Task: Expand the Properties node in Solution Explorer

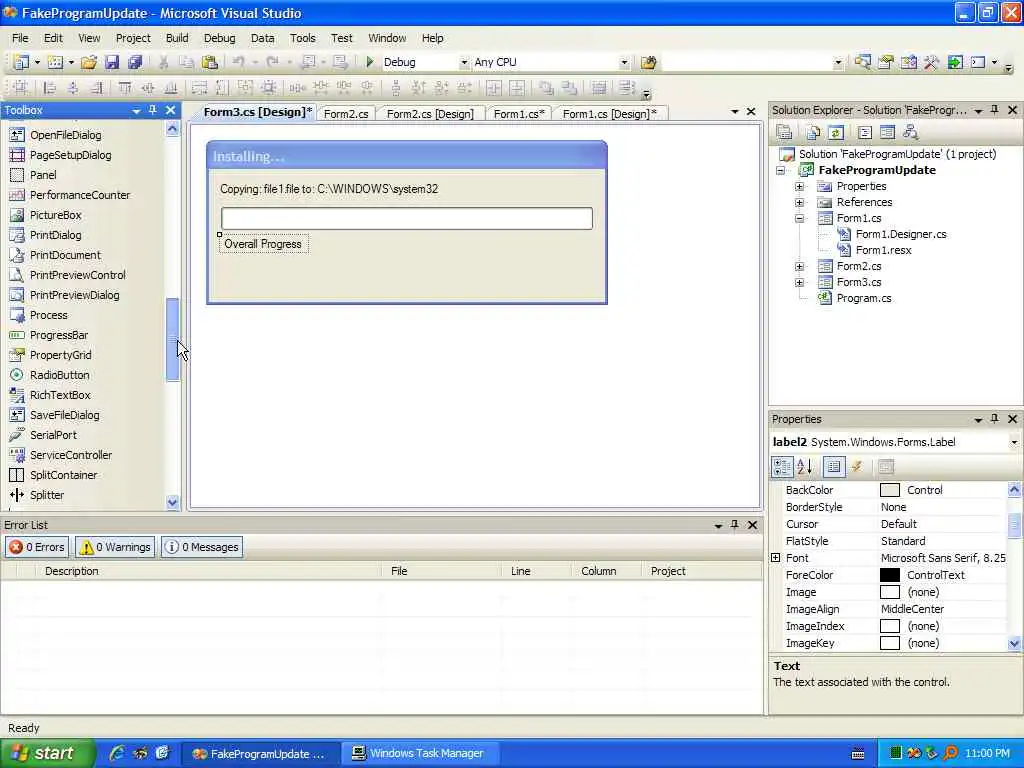Action: [799, 186]
